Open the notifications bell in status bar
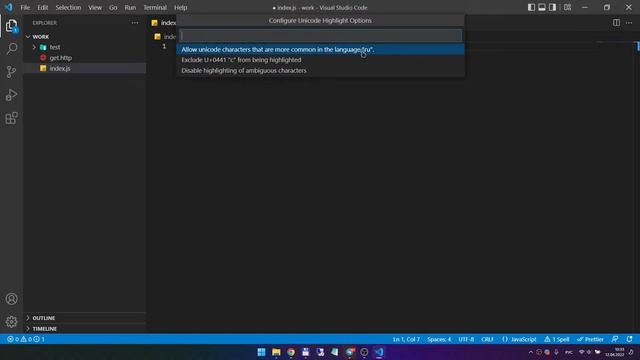The image size is (640, 360). (629, 339)
